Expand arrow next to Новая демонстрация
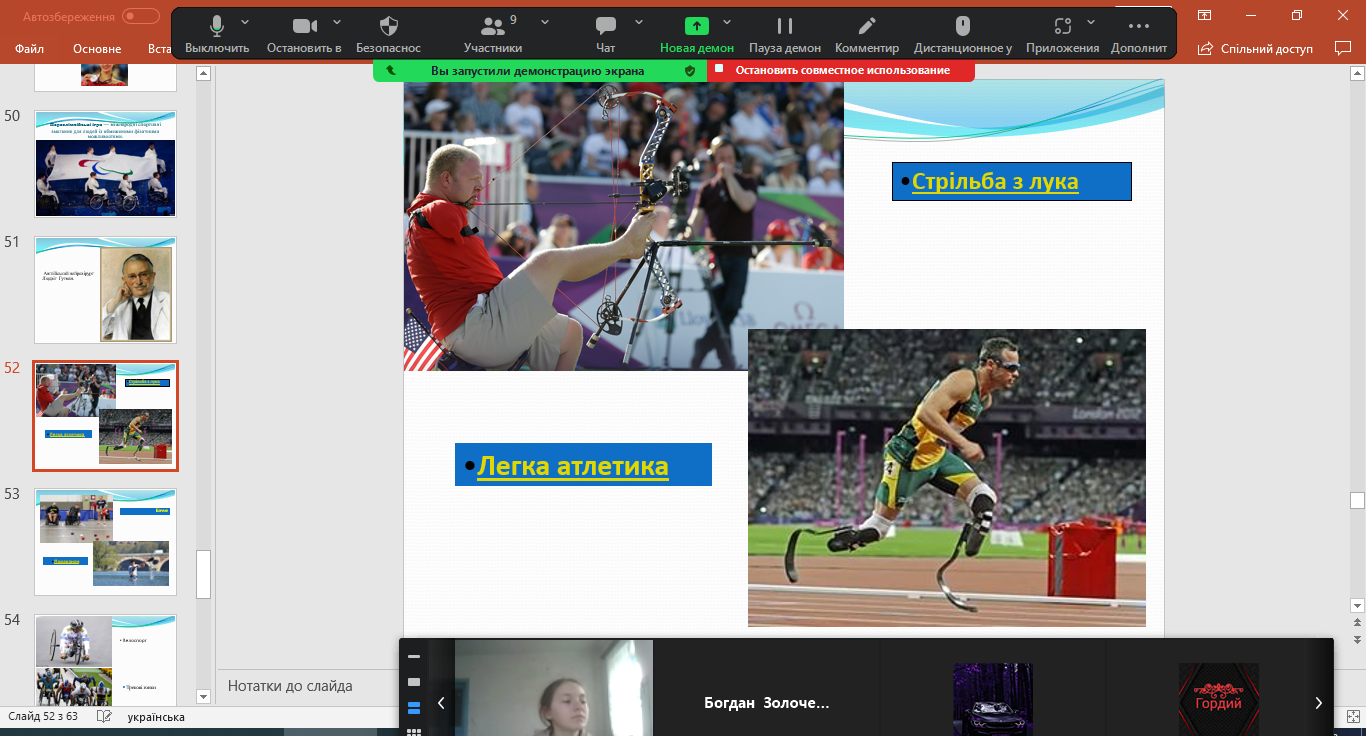This screenshot has width=1366, height=736. (727, 21)
